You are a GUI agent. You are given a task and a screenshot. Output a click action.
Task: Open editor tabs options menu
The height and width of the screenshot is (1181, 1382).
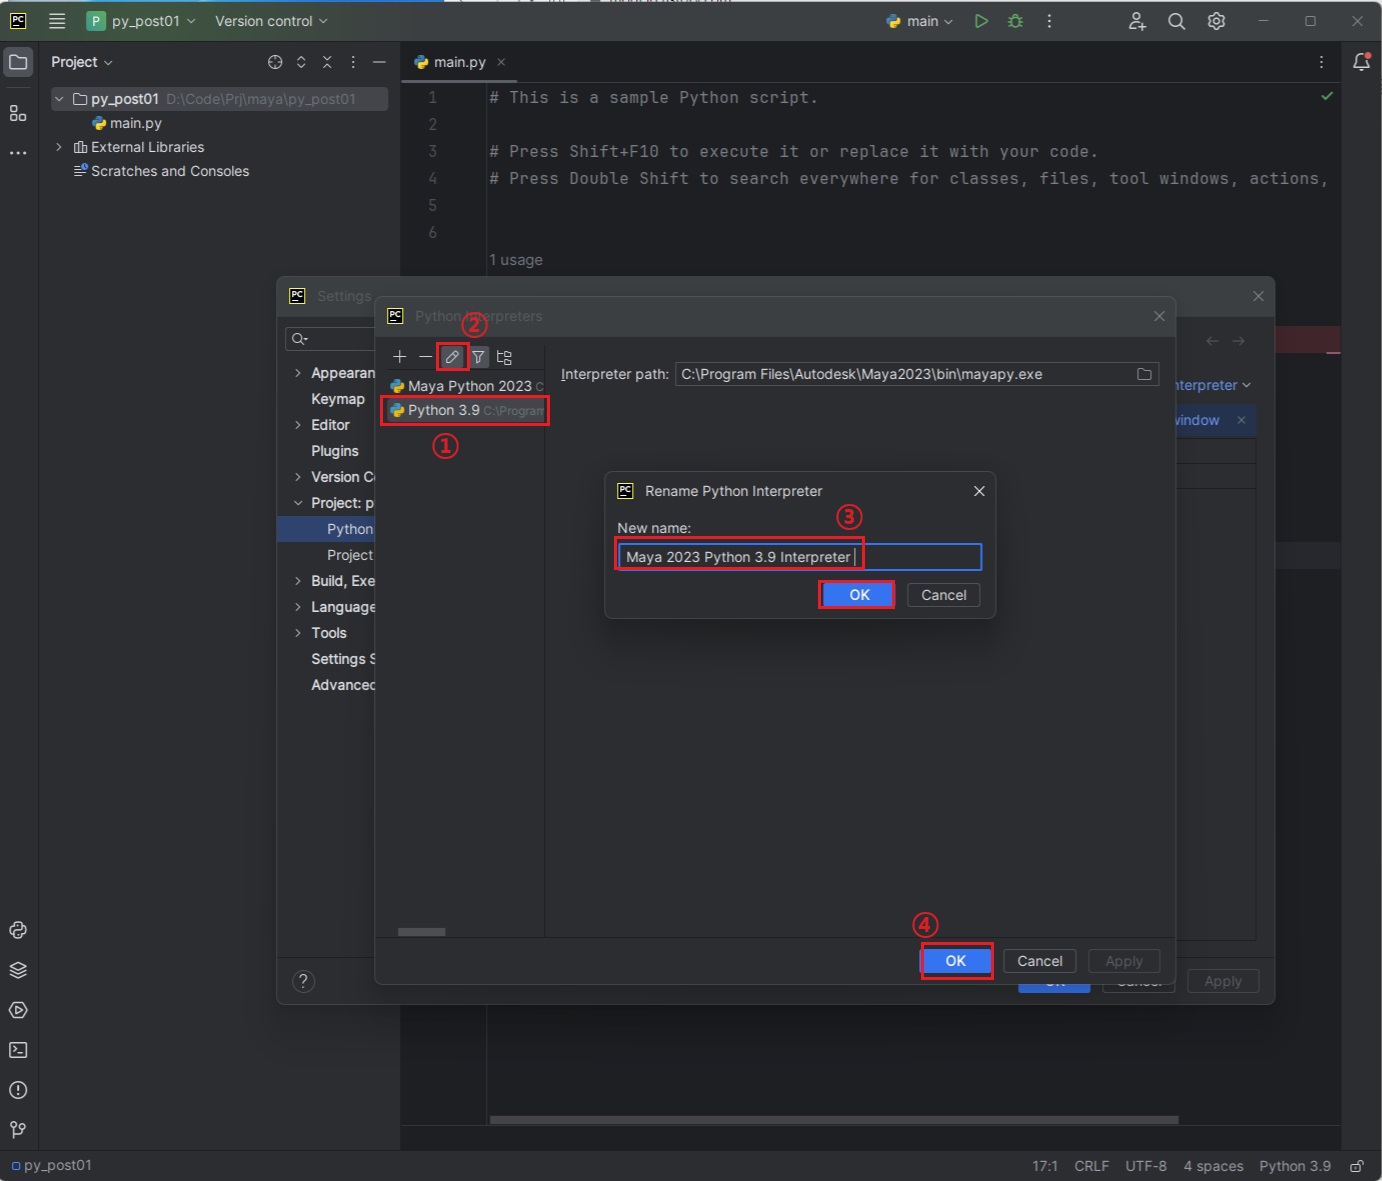point(1321,62)
